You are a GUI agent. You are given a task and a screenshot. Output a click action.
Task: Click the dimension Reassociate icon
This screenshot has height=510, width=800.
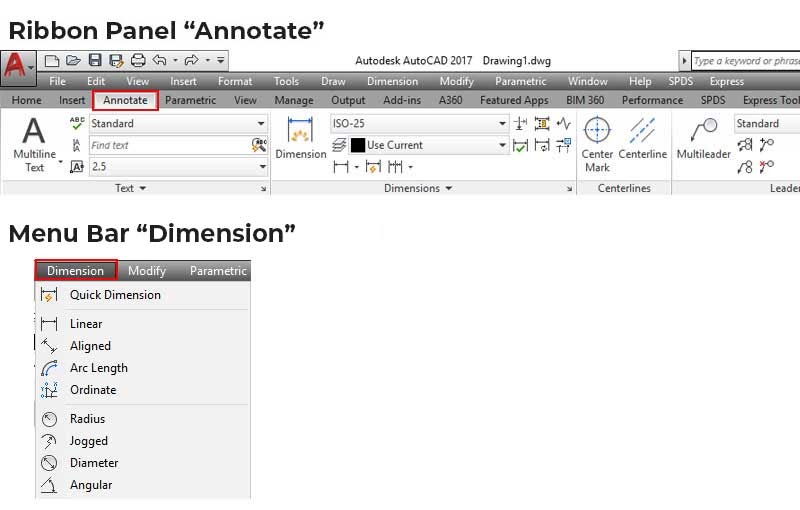564,145
